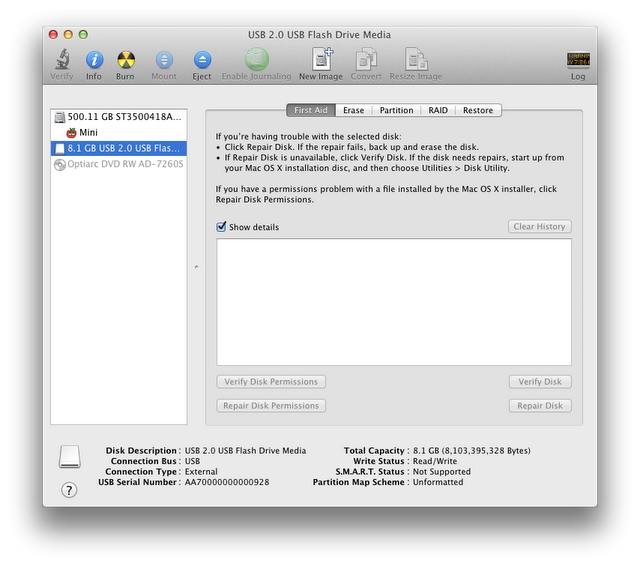Viewport: 640px width, 566px height.
Task: Click Verify Disk Permissions button
Action: coord(271,382)
